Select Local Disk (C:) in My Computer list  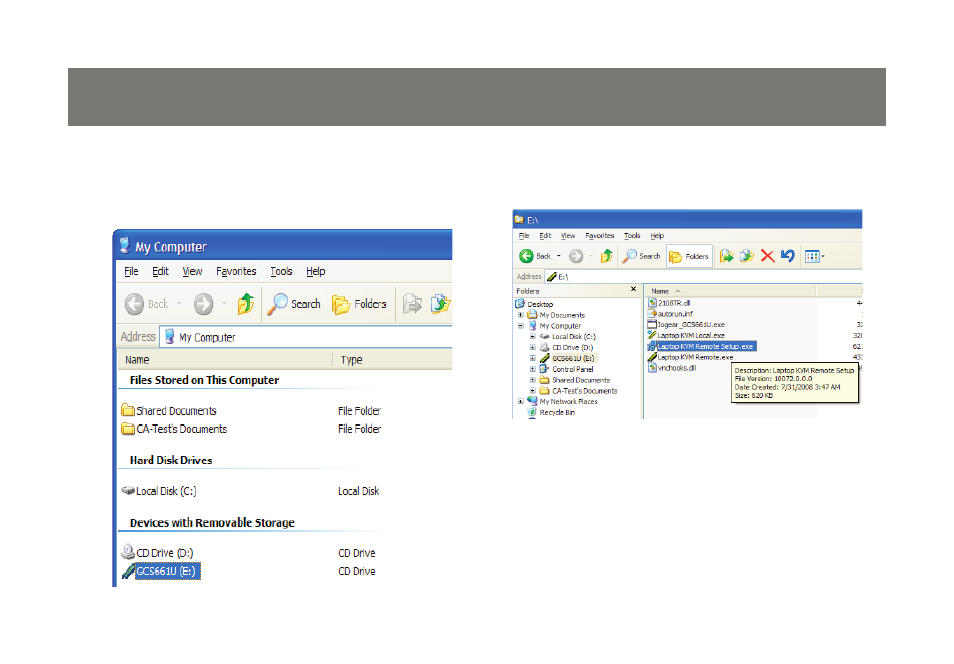tap(159, 491)
